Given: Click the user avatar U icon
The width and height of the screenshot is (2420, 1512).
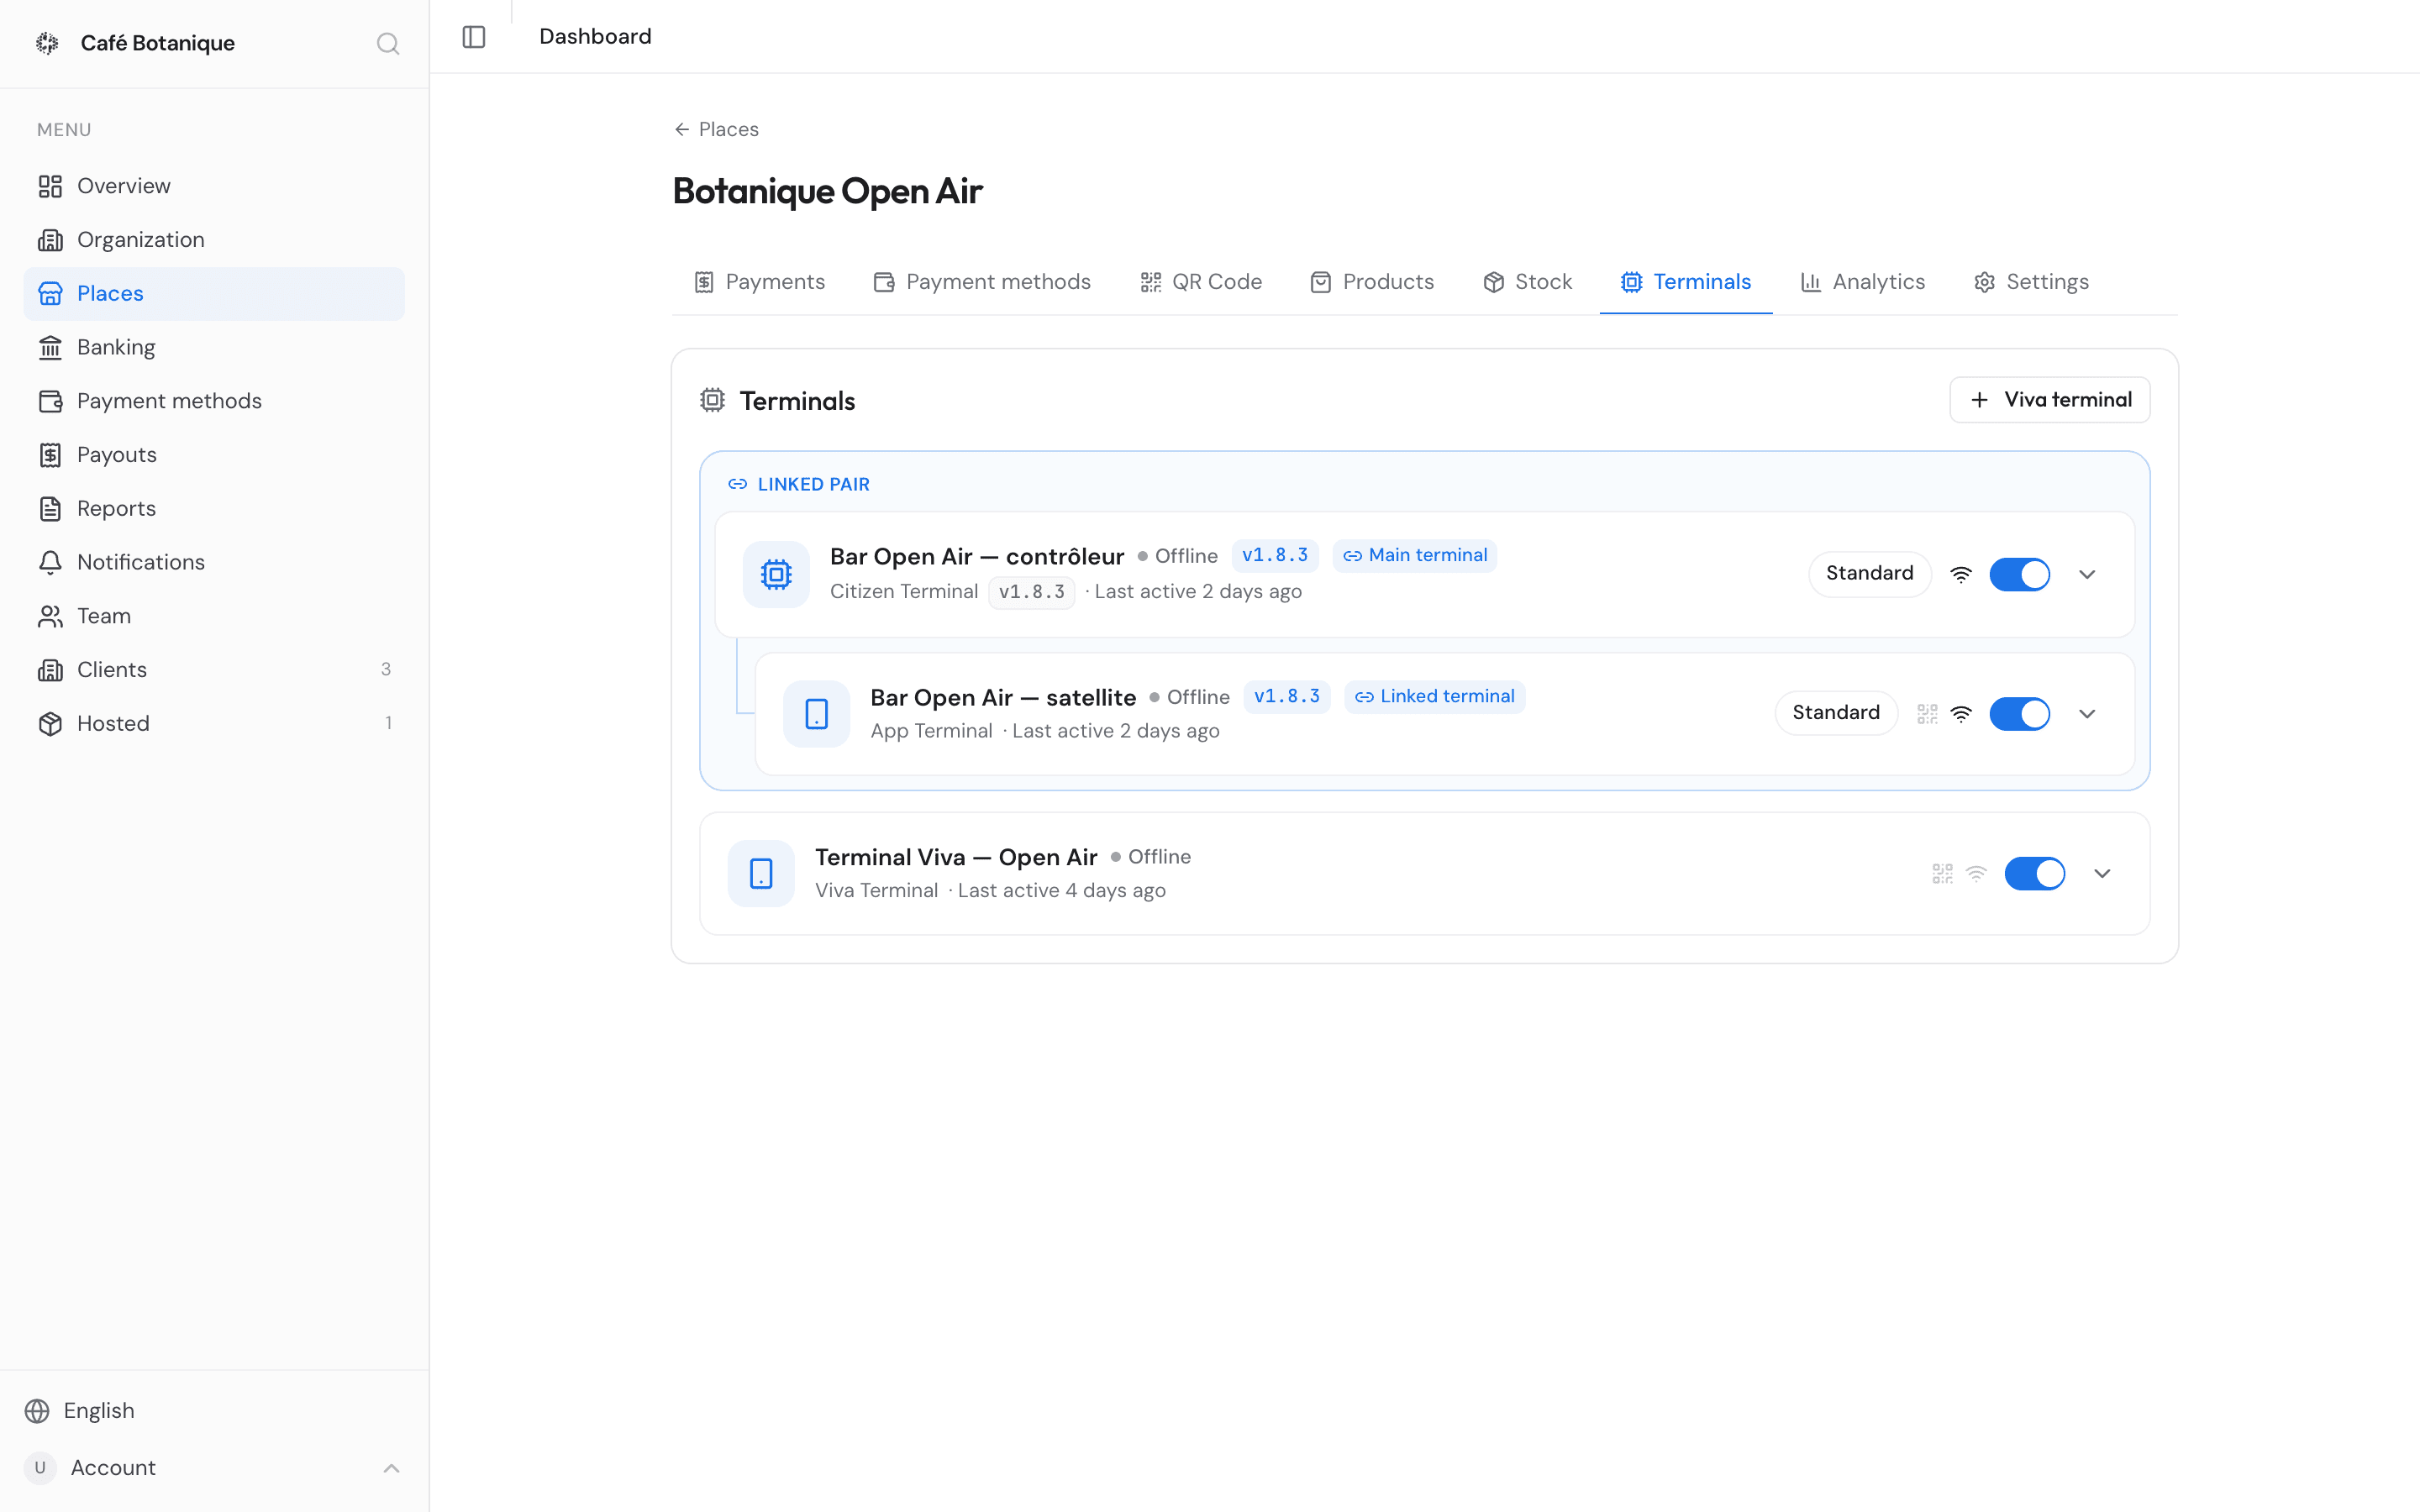Looking at the screenshot, I should (40, 1467).
